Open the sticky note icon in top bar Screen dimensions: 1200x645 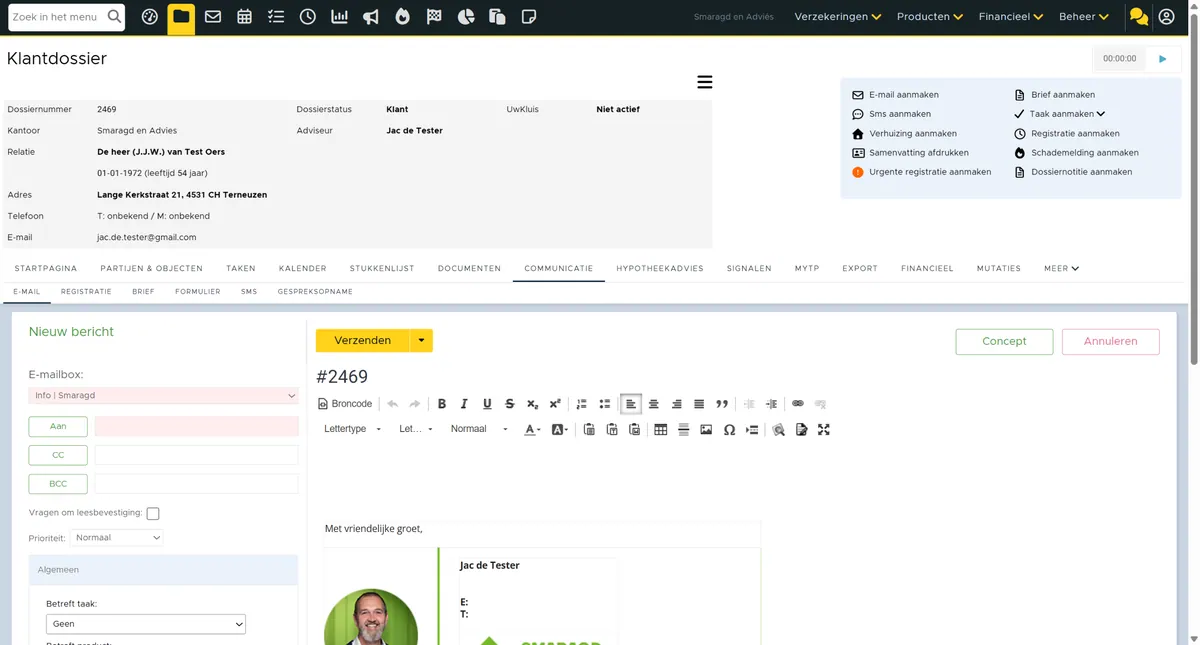[529, 17]
